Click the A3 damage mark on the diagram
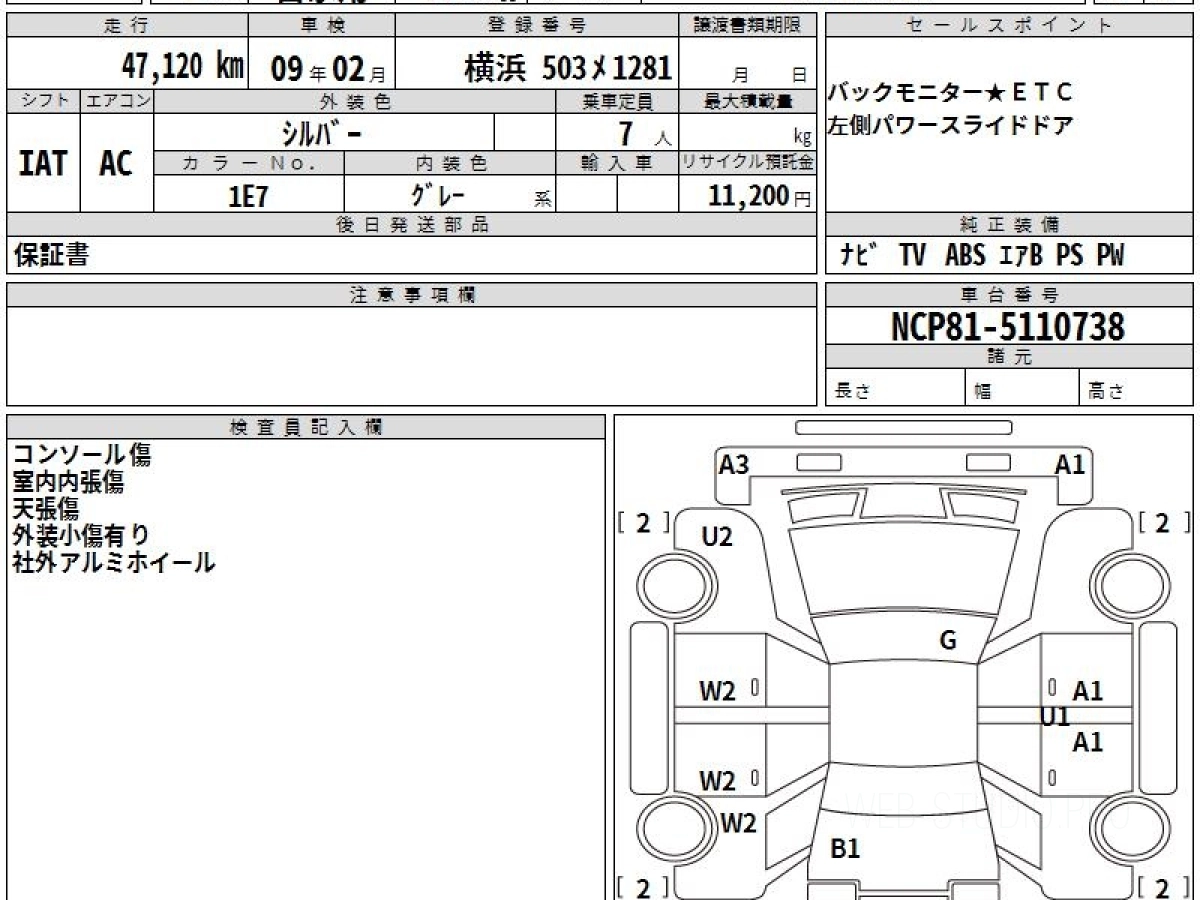Image resolution: width=1200 pixels, height=900 pixels. pos(734,464)
